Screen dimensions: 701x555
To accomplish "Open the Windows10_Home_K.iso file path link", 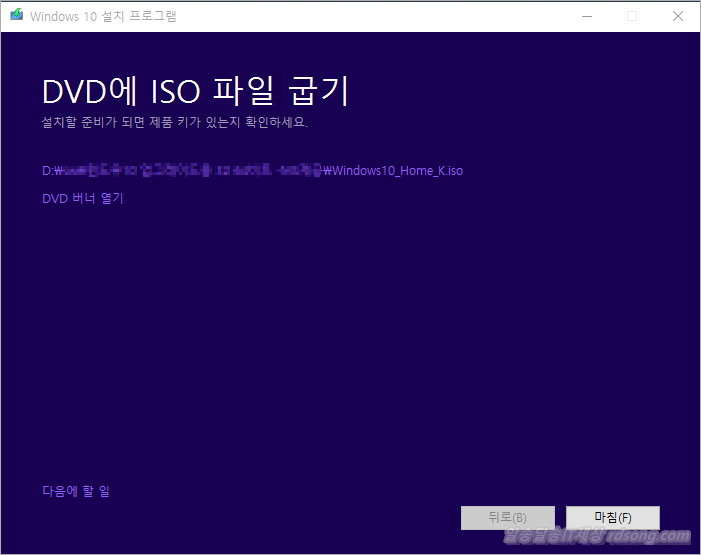I will click(252, 170).
